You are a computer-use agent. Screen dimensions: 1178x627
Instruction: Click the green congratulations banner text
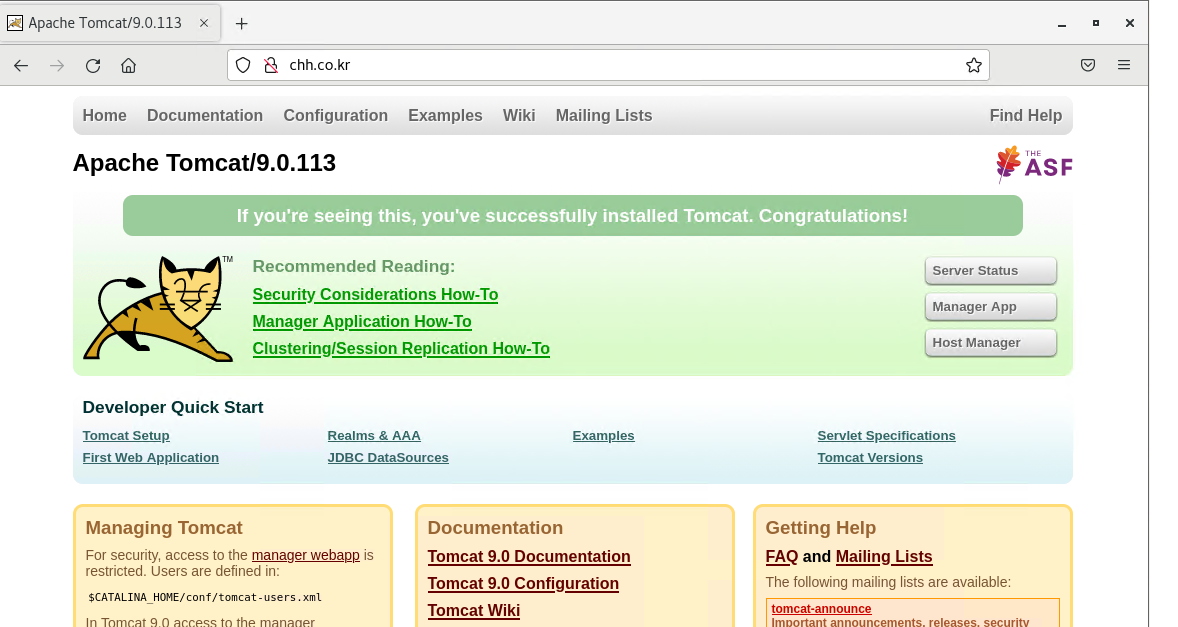point(572,216)
